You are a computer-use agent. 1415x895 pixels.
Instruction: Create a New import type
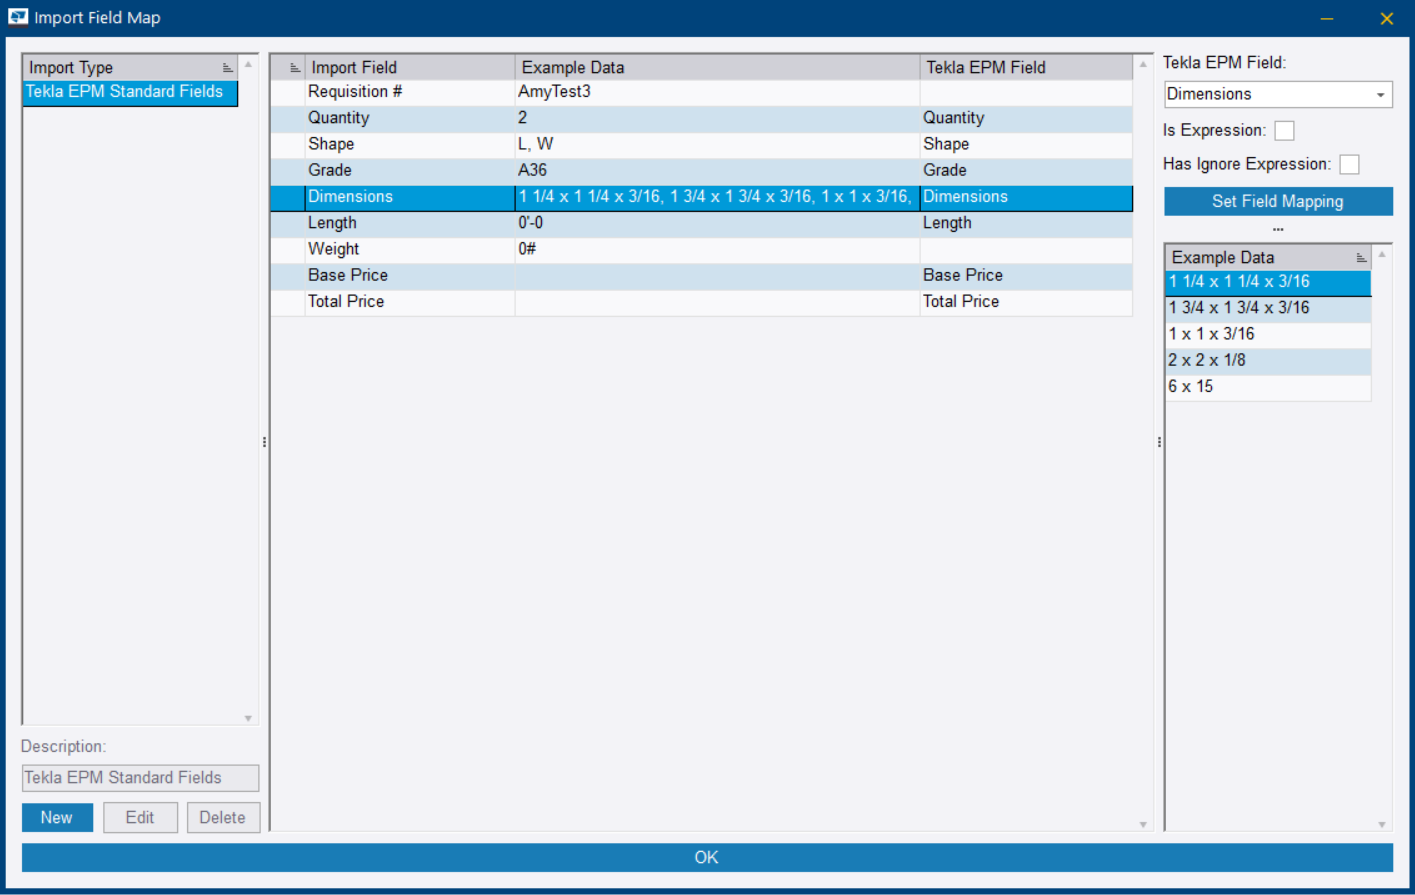pos(57,817)
